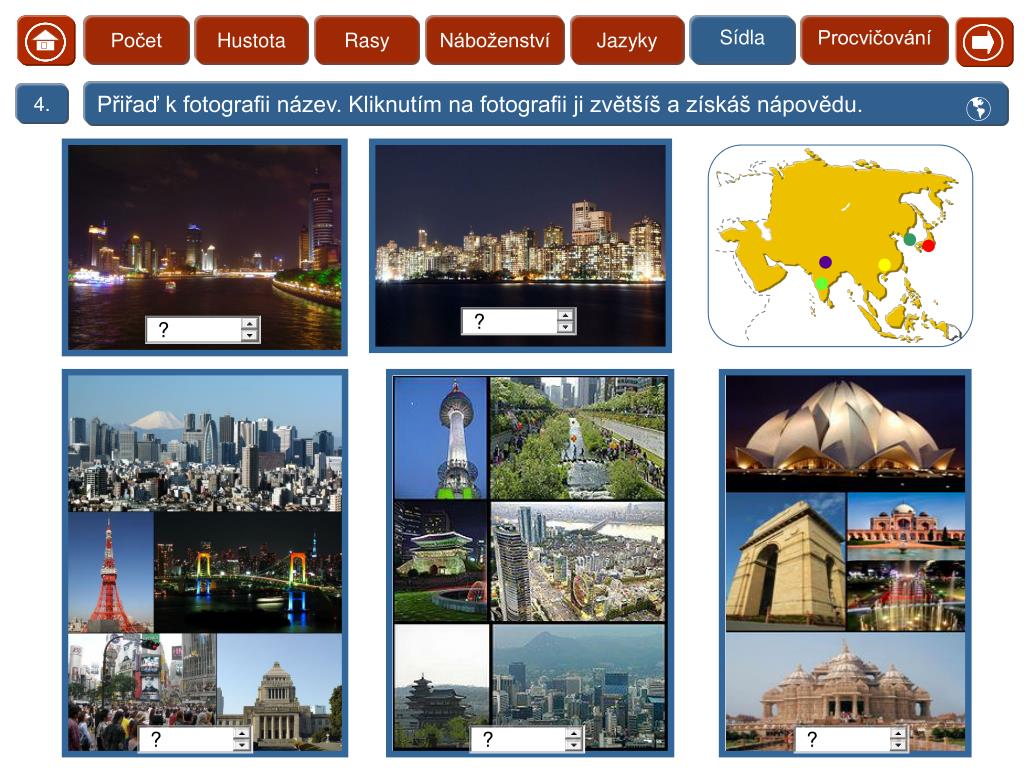Click the light green dot on the map
Image resolution: width=1024 pixels, height=768 pixels.
pyautogui.click(x=822, y=283)
